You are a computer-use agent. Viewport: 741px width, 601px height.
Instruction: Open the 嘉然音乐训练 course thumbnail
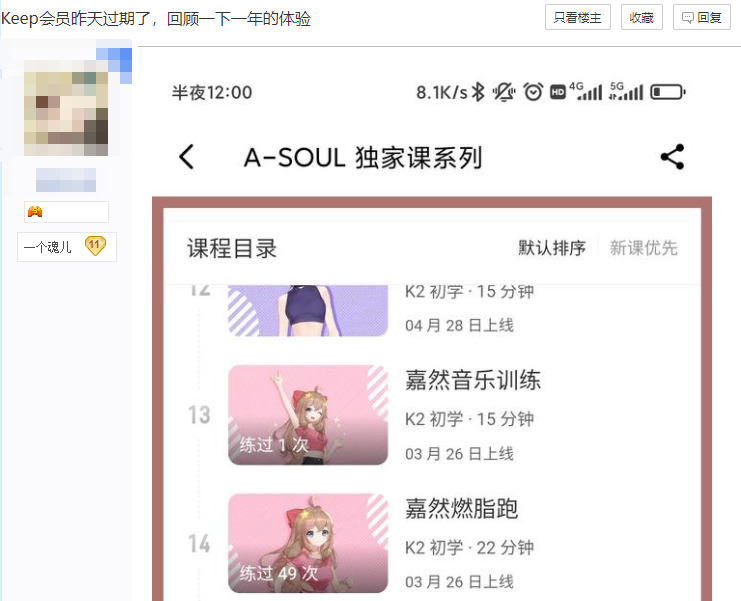308,415
